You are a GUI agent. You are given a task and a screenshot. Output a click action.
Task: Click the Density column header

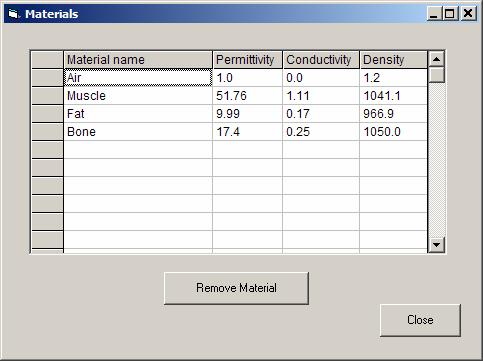click(394, 60)
